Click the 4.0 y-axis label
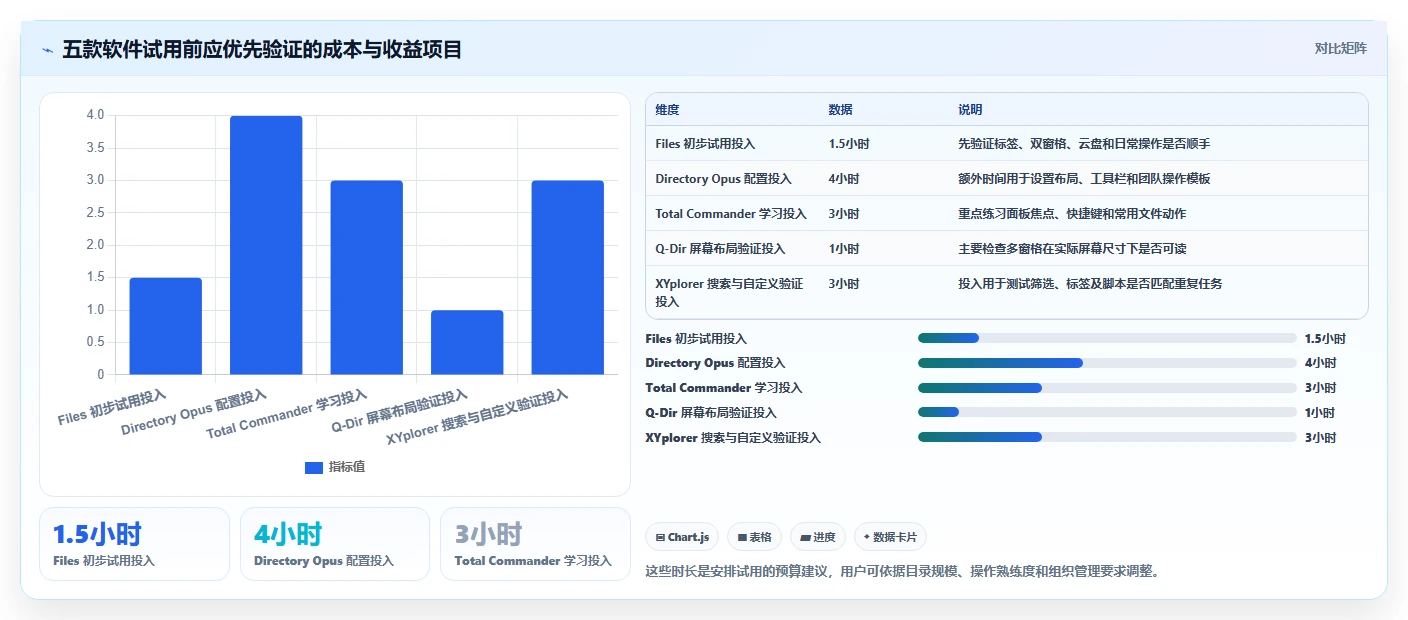Image resolution: width=1408 pixels, height=620 pixels. coord(95,115)
